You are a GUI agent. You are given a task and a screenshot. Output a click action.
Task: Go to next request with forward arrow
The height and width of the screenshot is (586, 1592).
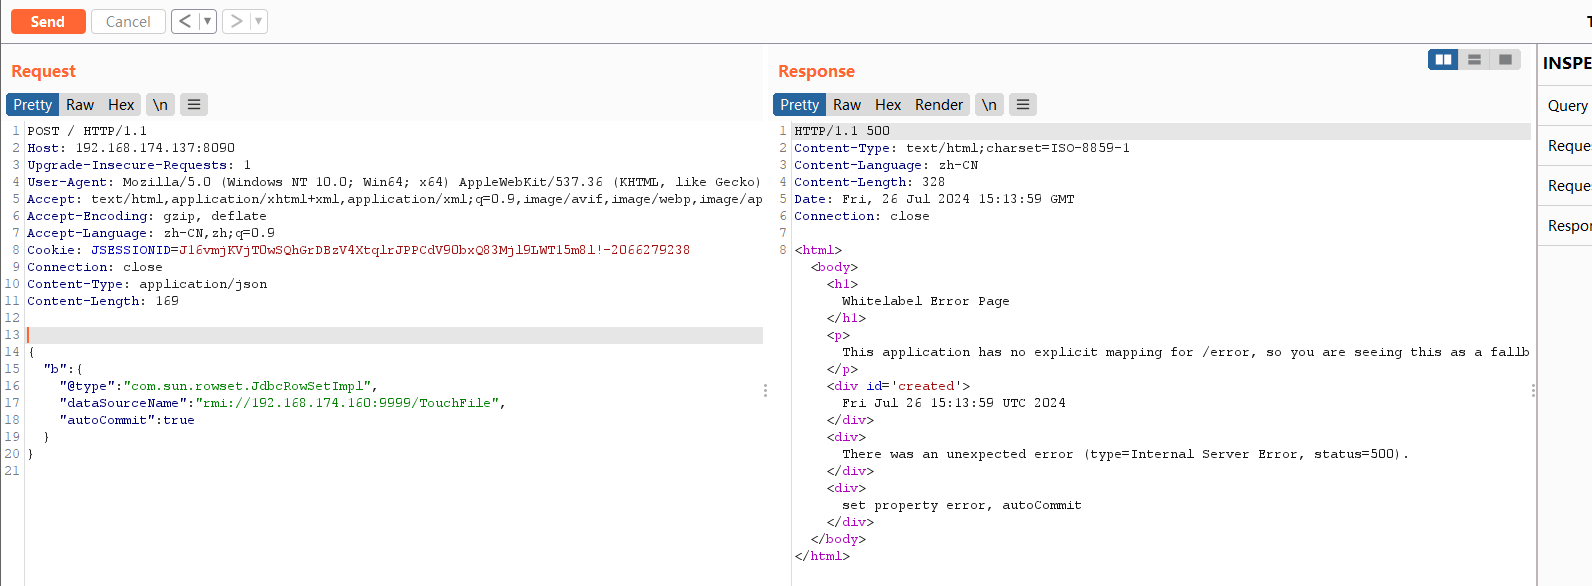(236, 21)
